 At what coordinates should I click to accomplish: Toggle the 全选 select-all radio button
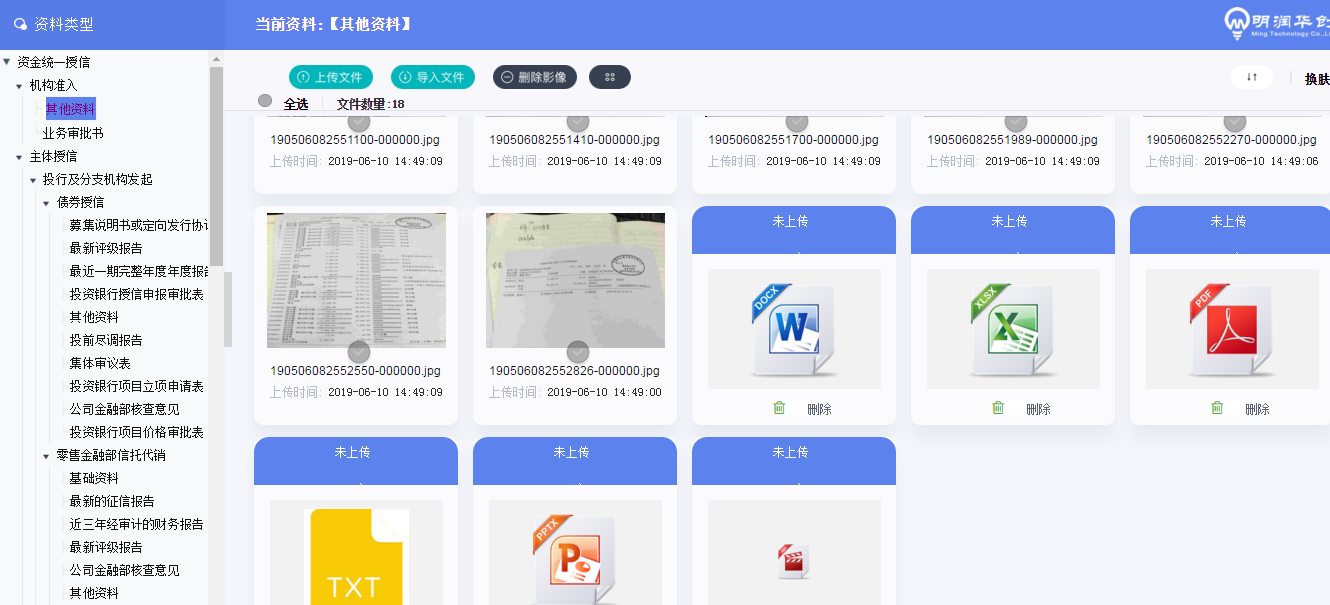tap(265, 101)
